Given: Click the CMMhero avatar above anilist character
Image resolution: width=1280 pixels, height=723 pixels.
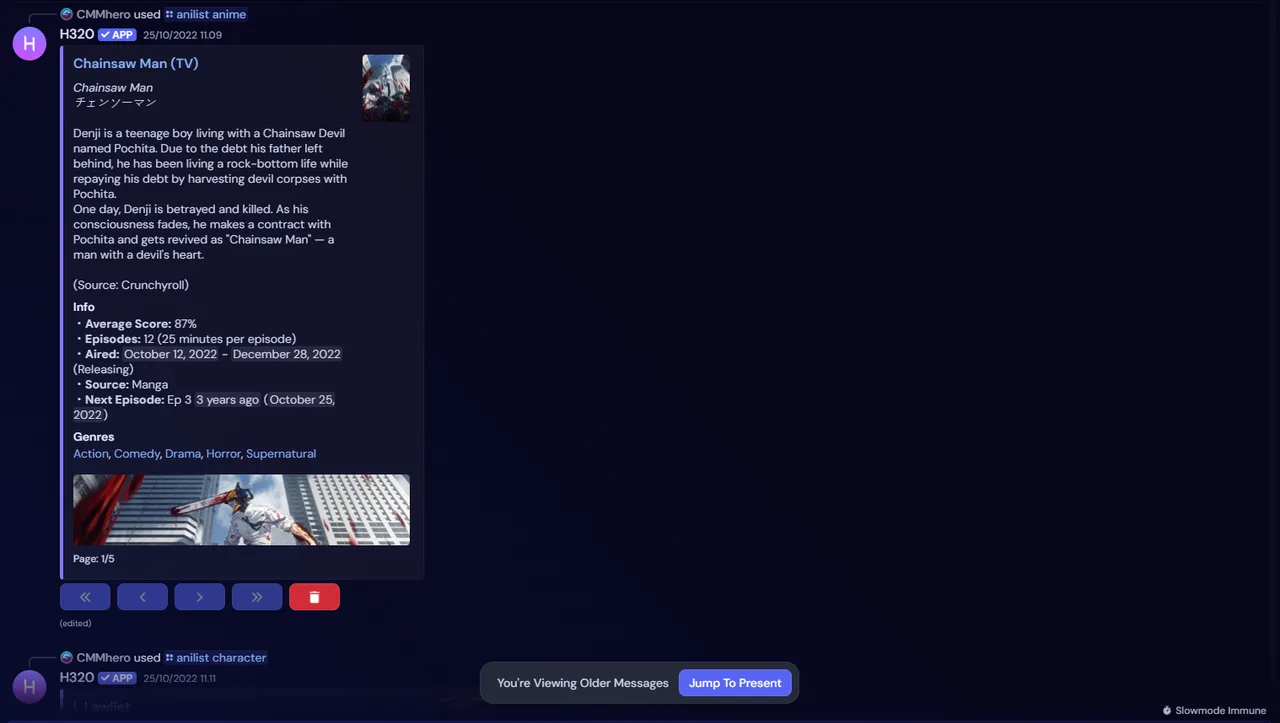Looking at the screenshot, I should tap(67, 658).
